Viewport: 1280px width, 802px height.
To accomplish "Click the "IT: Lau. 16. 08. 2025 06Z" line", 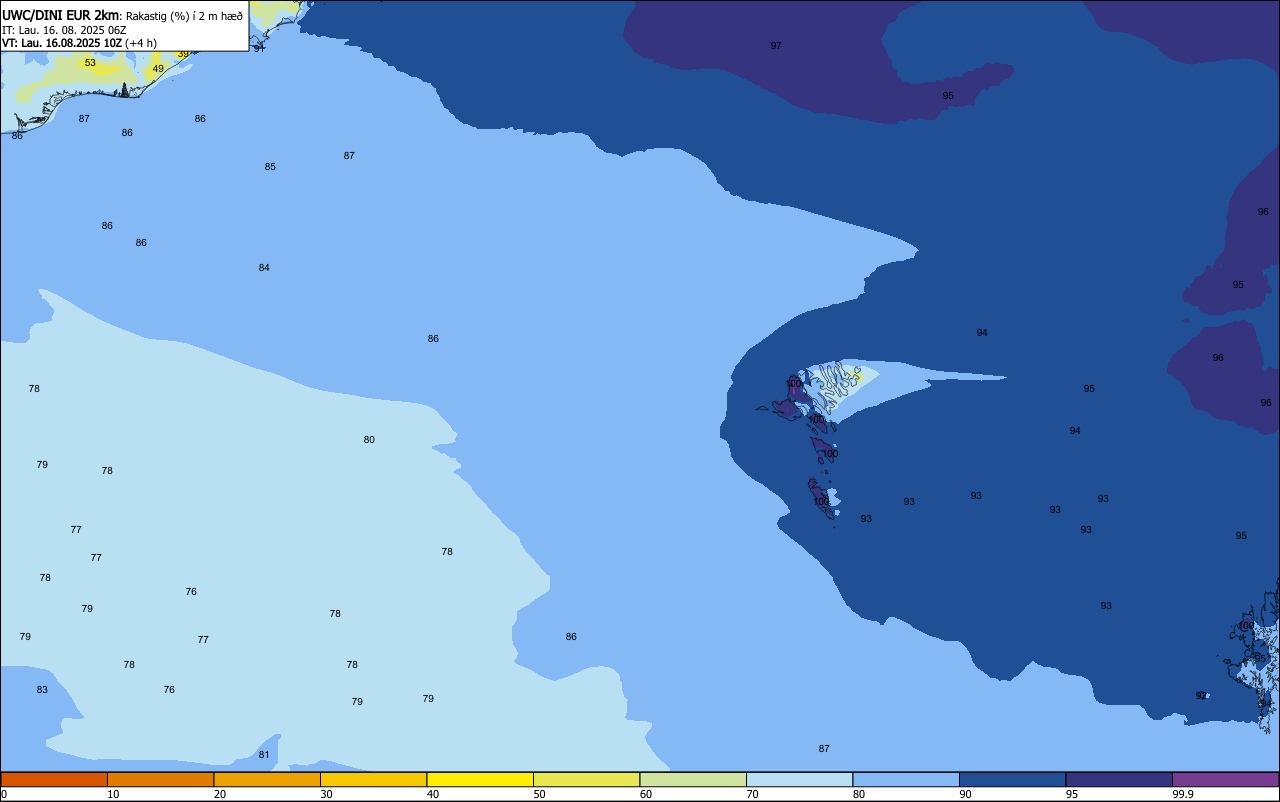I will tap(64, 30).
